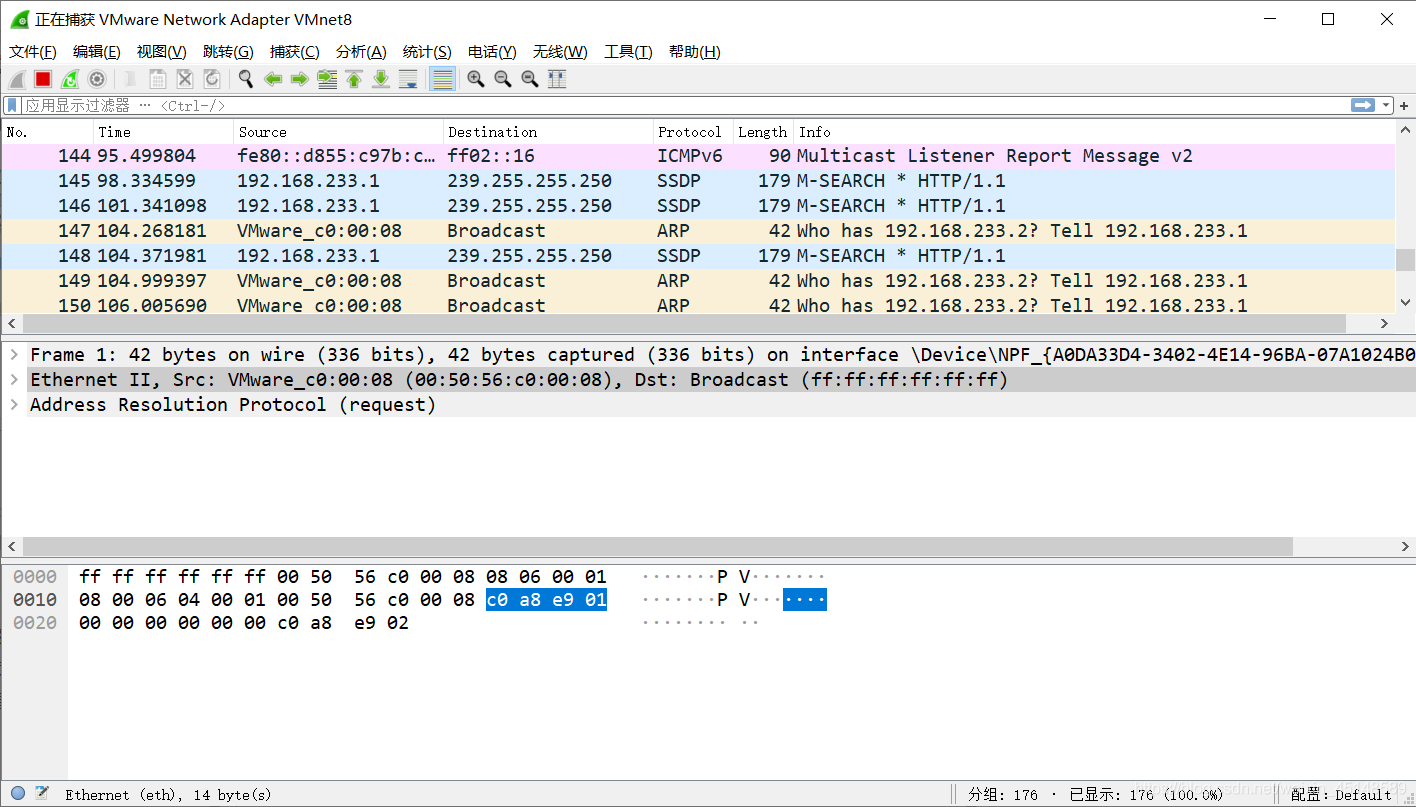Stop the running packet capture
This screenshot has height=807, width=1416.
pos(43,79)
